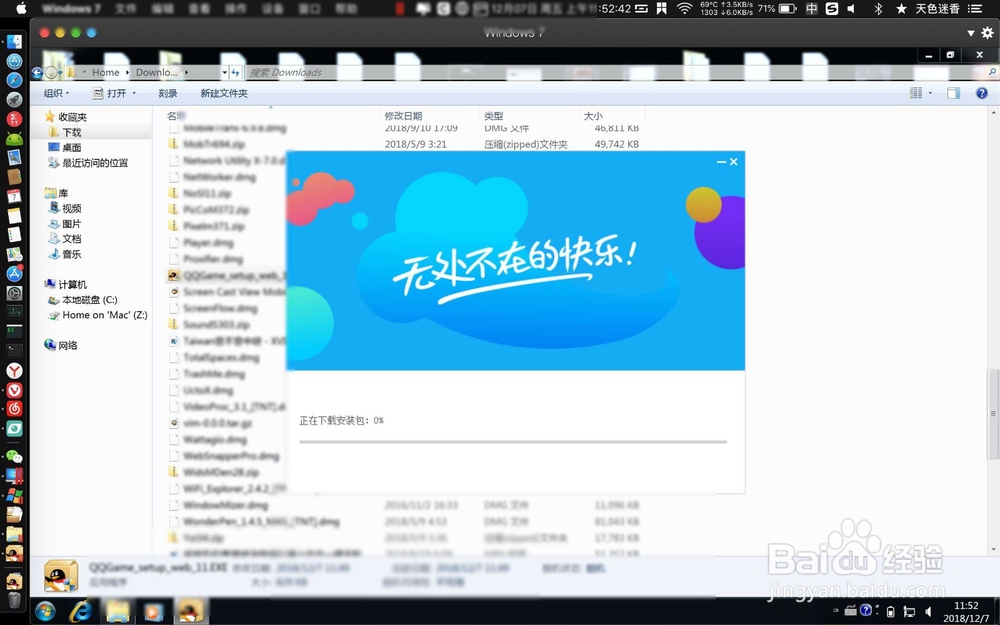1000x625 pixels.
Task: Open the 组织 dropdown menu
Action: pos(56,93)
